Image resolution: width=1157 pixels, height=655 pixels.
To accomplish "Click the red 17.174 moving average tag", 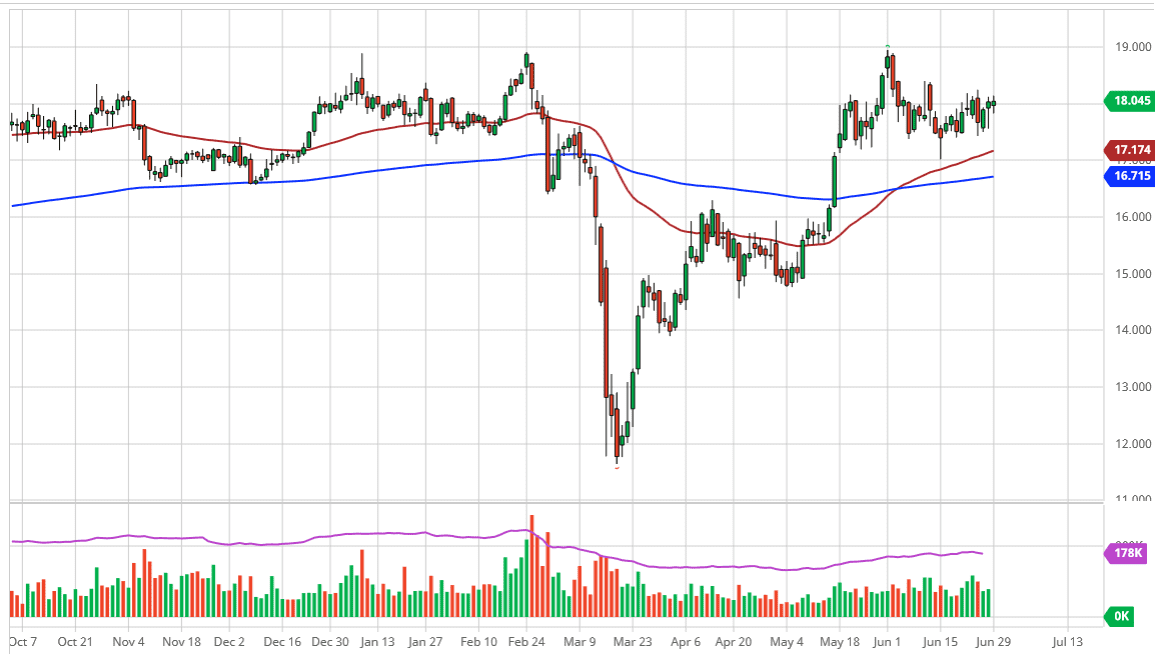I will (x=1128, y=150).
